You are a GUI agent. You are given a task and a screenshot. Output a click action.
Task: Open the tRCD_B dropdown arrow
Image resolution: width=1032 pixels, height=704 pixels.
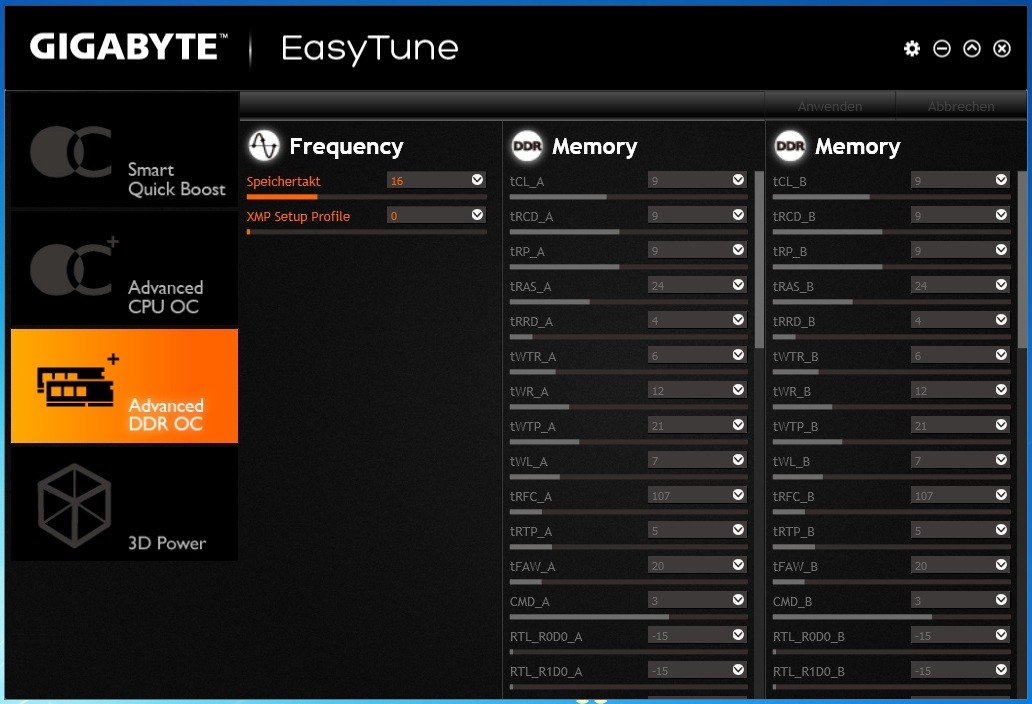1001,214
